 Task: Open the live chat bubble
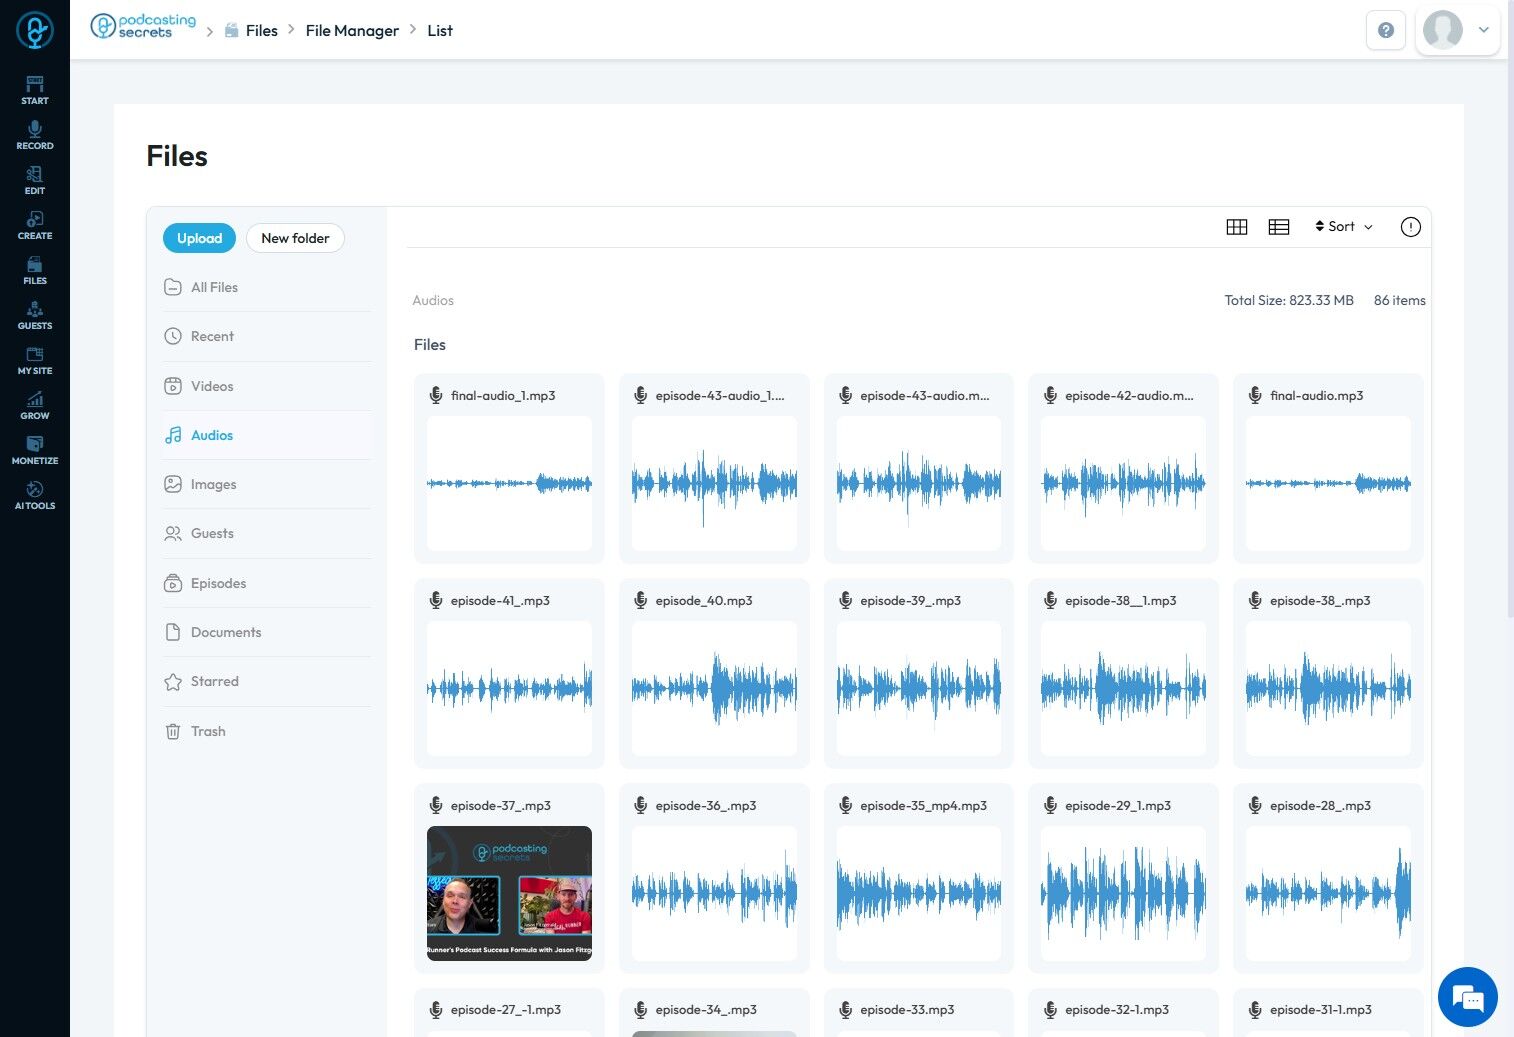(x=1468, y=997)
